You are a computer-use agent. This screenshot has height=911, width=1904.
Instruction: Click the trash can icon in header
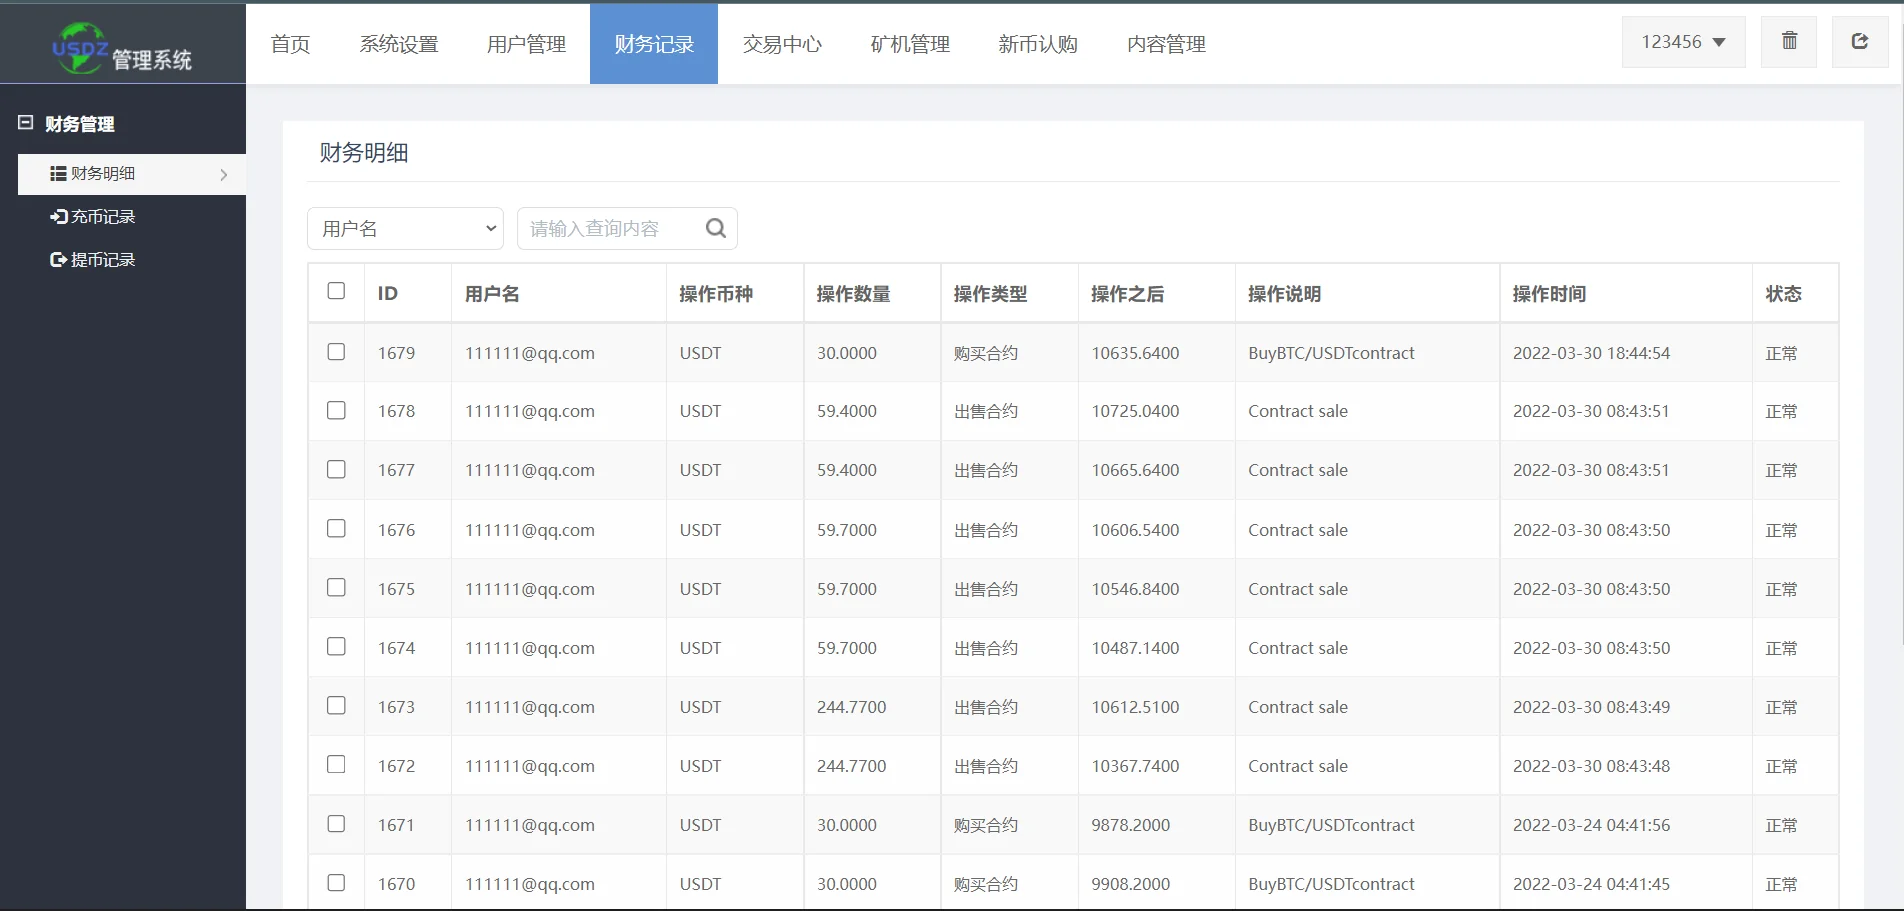[1789, 42]
